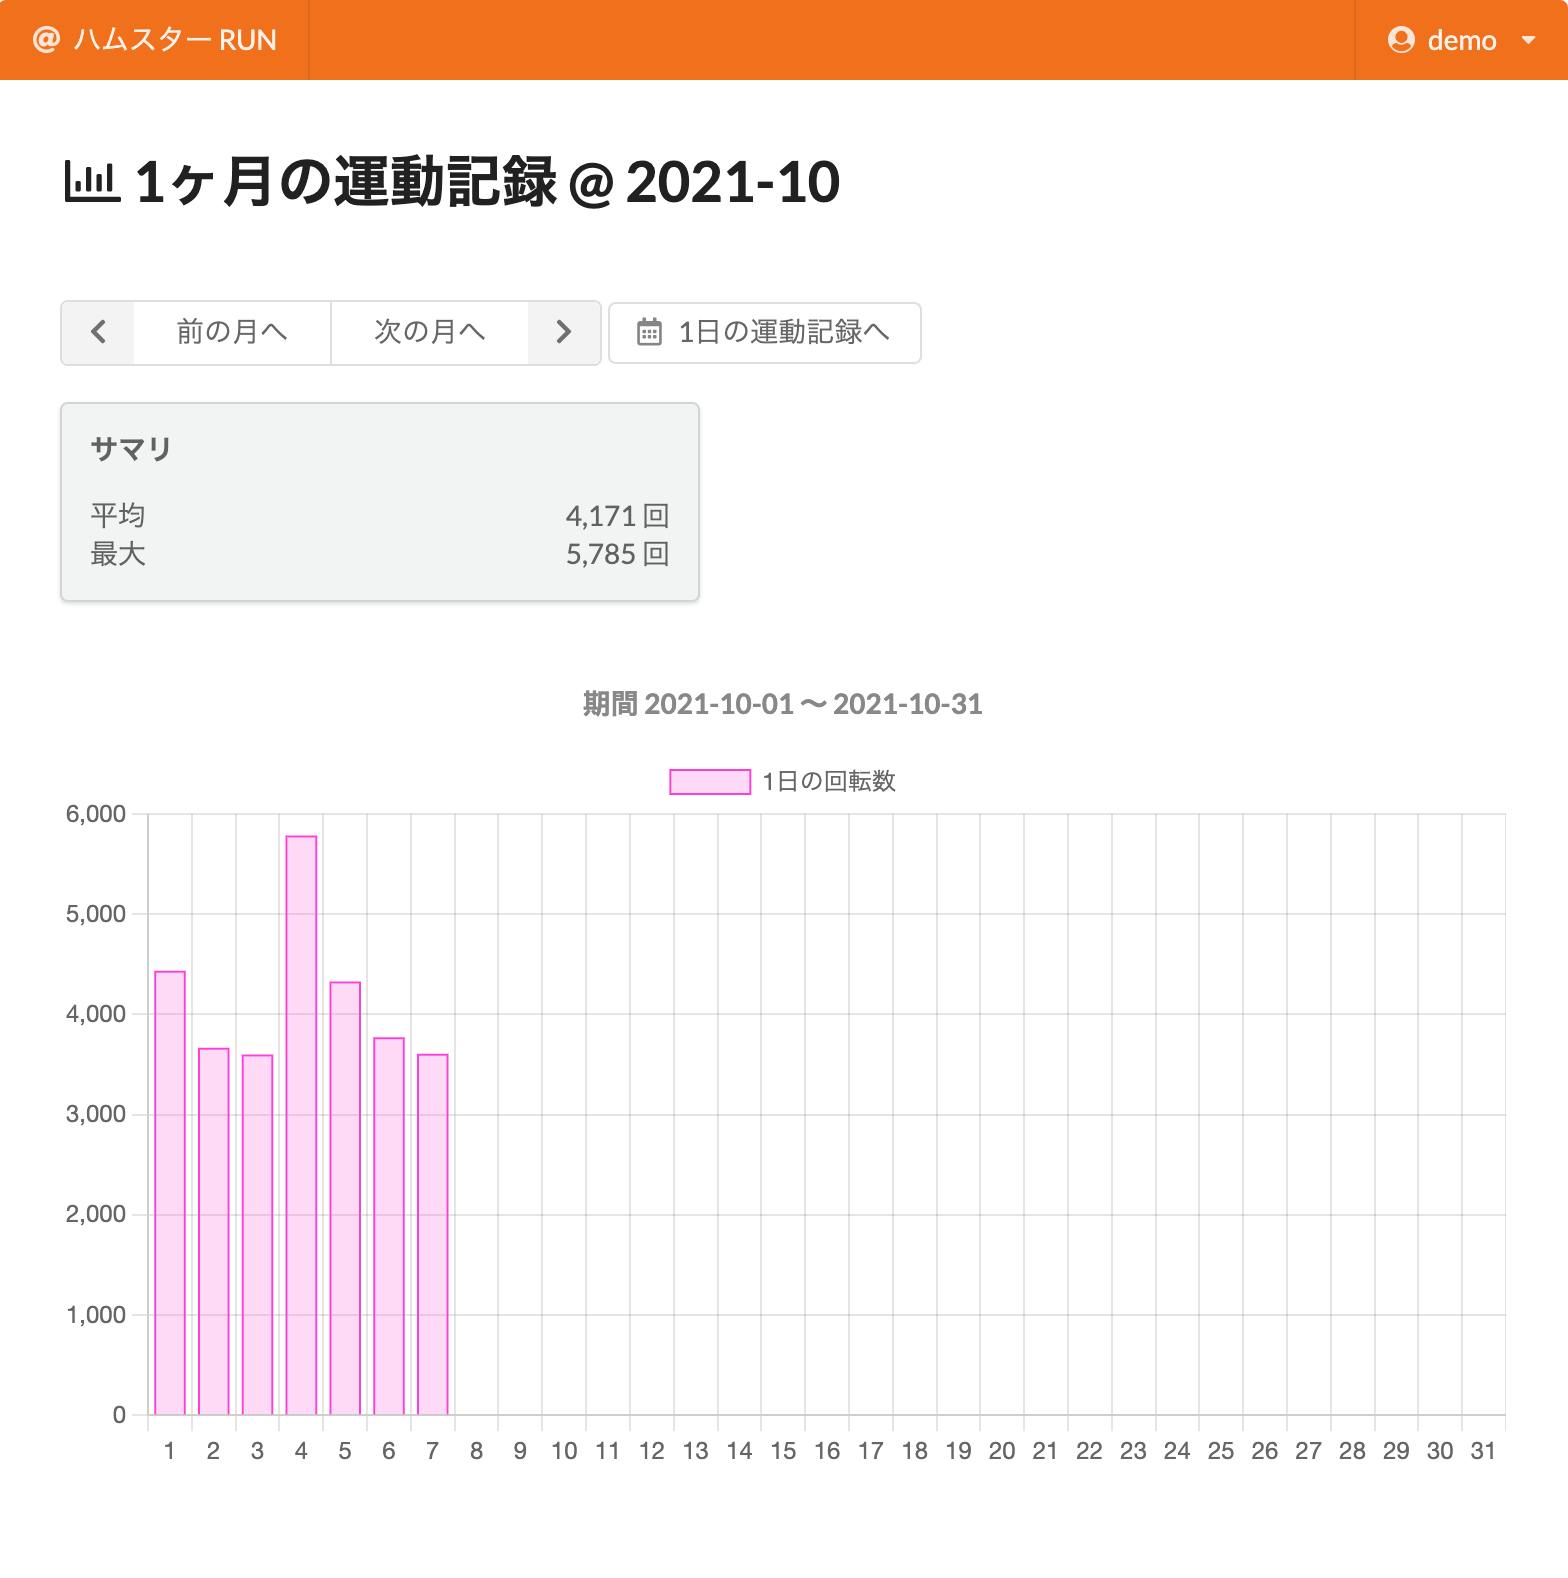The height and width of the screenshot is (1578, 1568).
Task: Click the tallest bar for day 4
Action: point(301,1124)
